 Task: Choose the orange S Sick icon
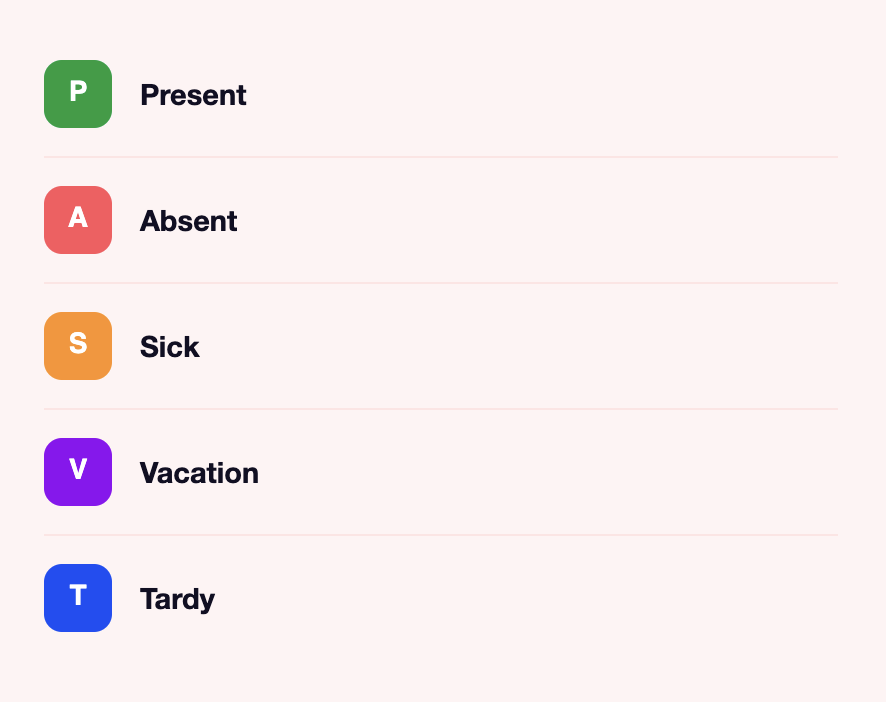coord(78,346)
